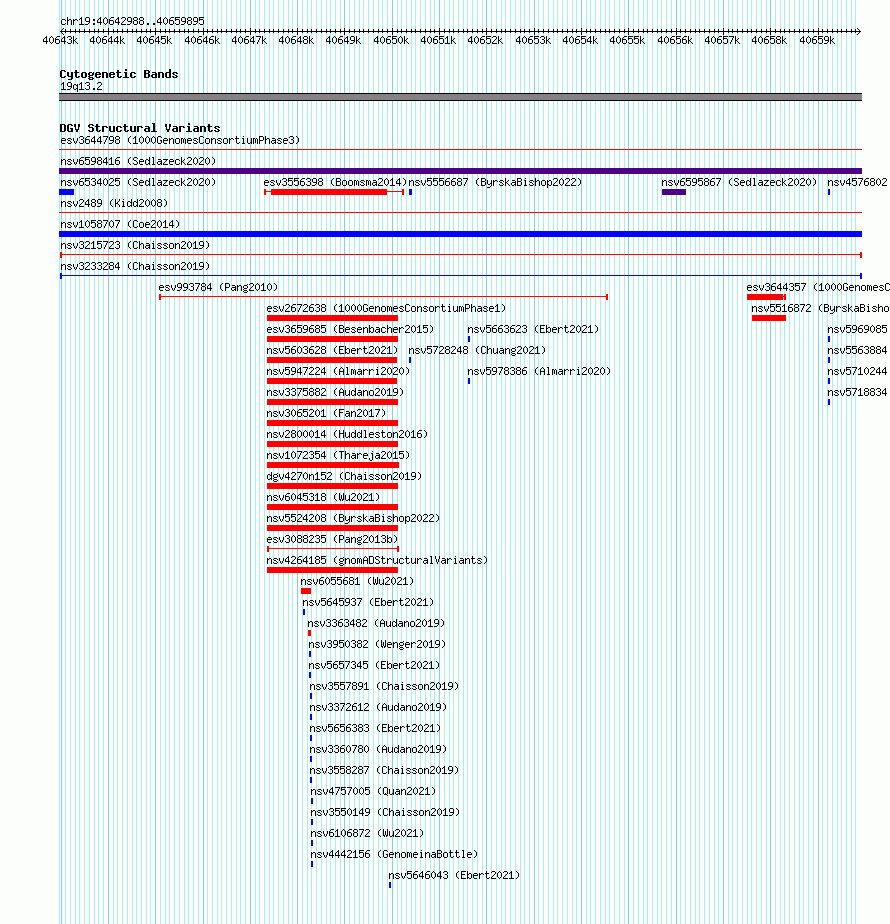890x924 pixels.
Task: Click nsv5710244 label
Action: [857, 371]
